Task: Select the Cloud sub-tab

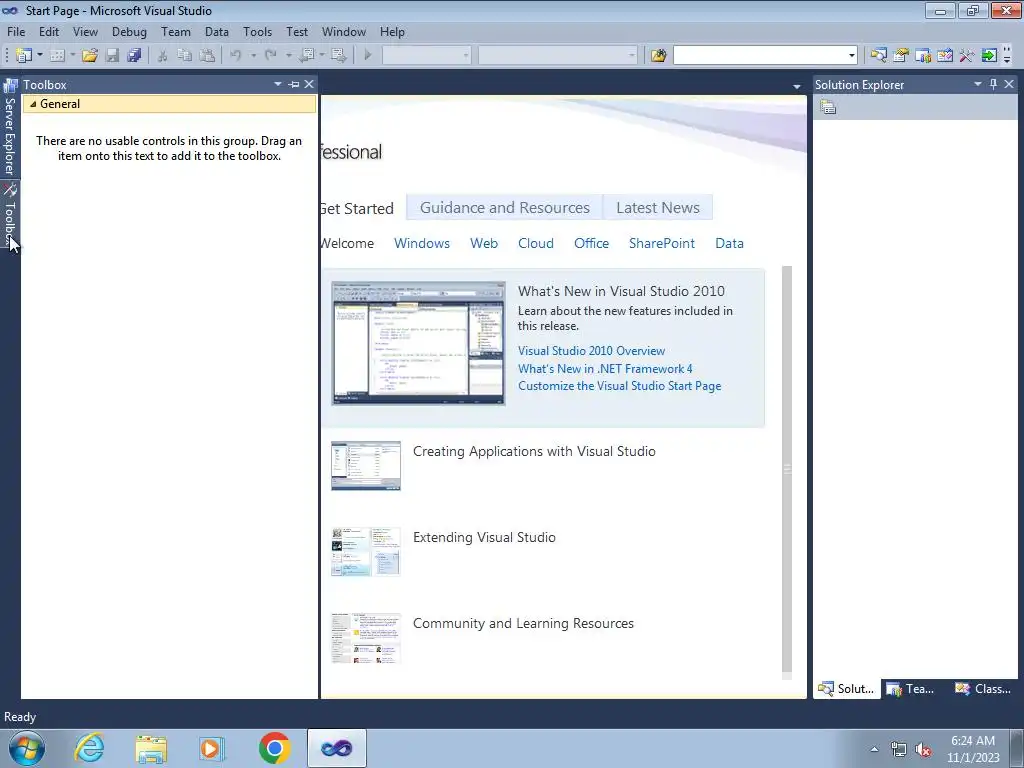Action: coord(536,244)
